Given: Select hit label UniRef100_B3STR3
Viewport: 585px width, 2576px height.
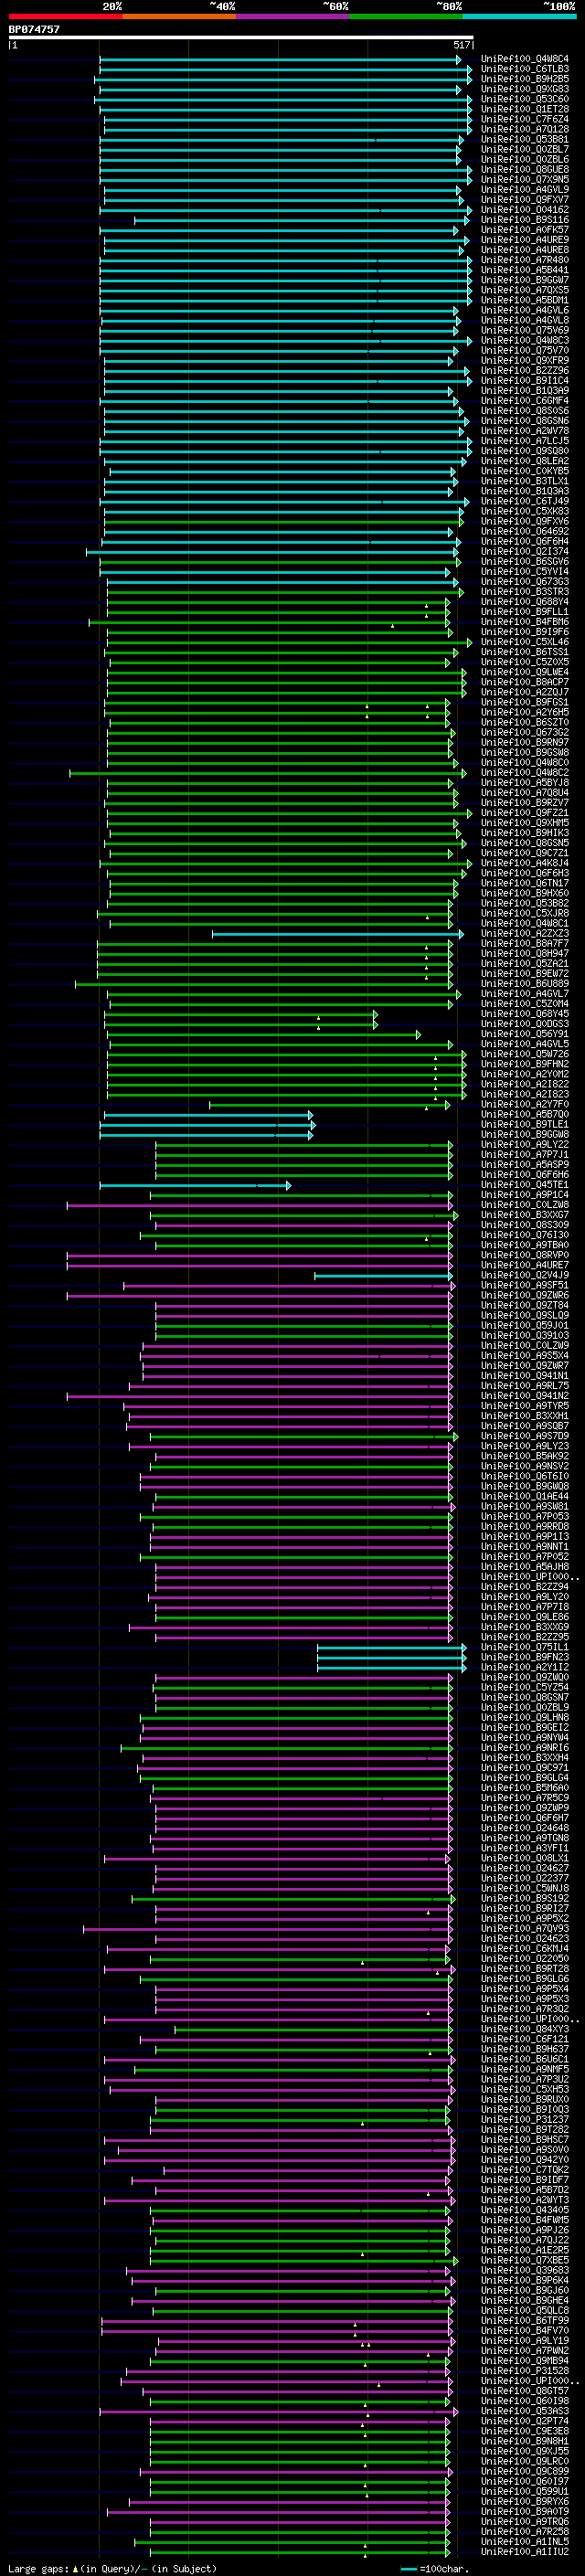Looking at the screenshot, I should [525, 592].
